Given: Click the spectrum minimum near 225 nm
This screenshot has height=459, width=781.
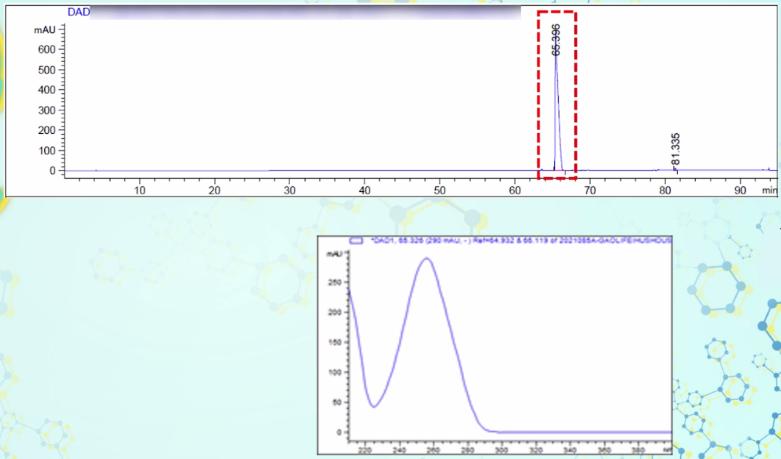Looking at the screenshot, I should [x=373, y=406].
